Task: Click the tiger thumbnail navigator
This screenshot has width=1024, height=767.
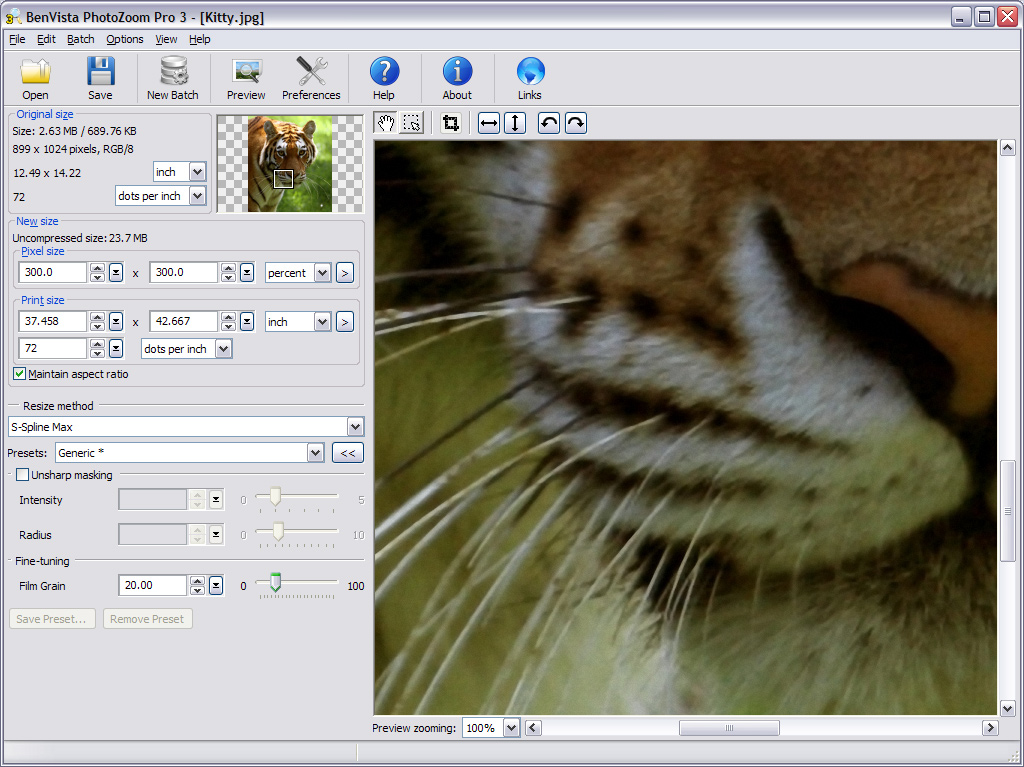Action: pos(290,163)
